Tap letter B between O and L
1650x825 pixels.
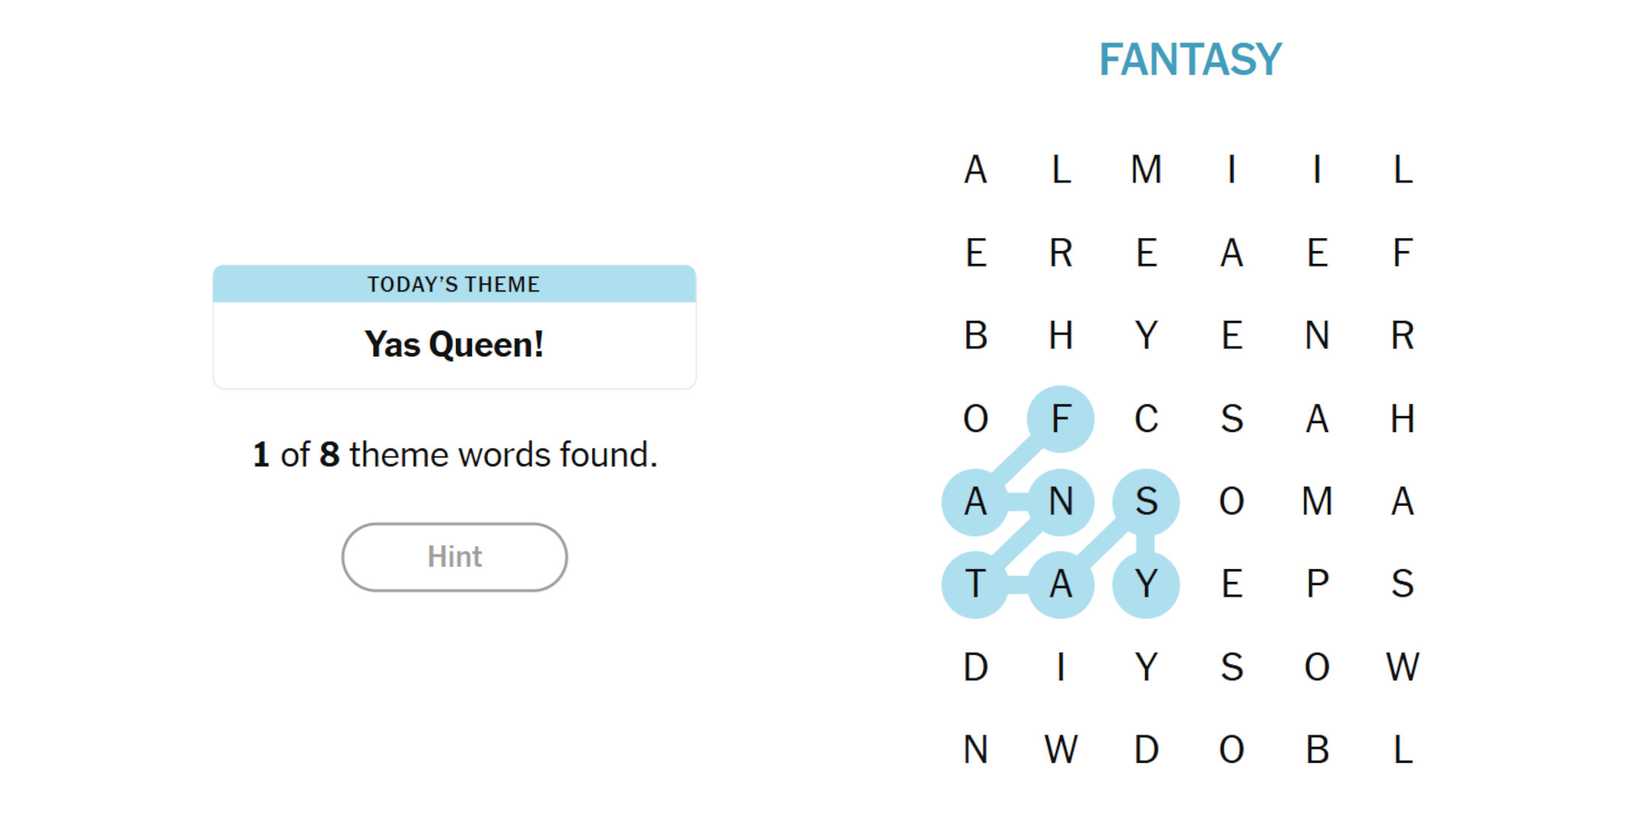tap(1317, 750)
